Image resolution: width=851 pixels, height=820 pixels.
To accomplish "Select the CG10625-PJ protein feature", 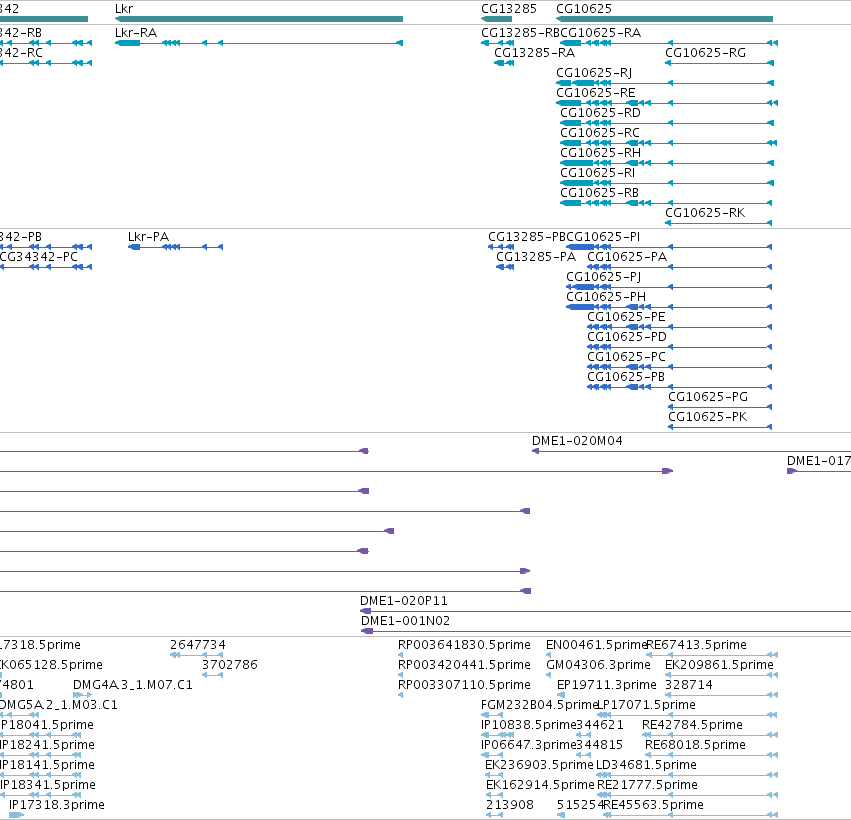I will coord(669,287).
